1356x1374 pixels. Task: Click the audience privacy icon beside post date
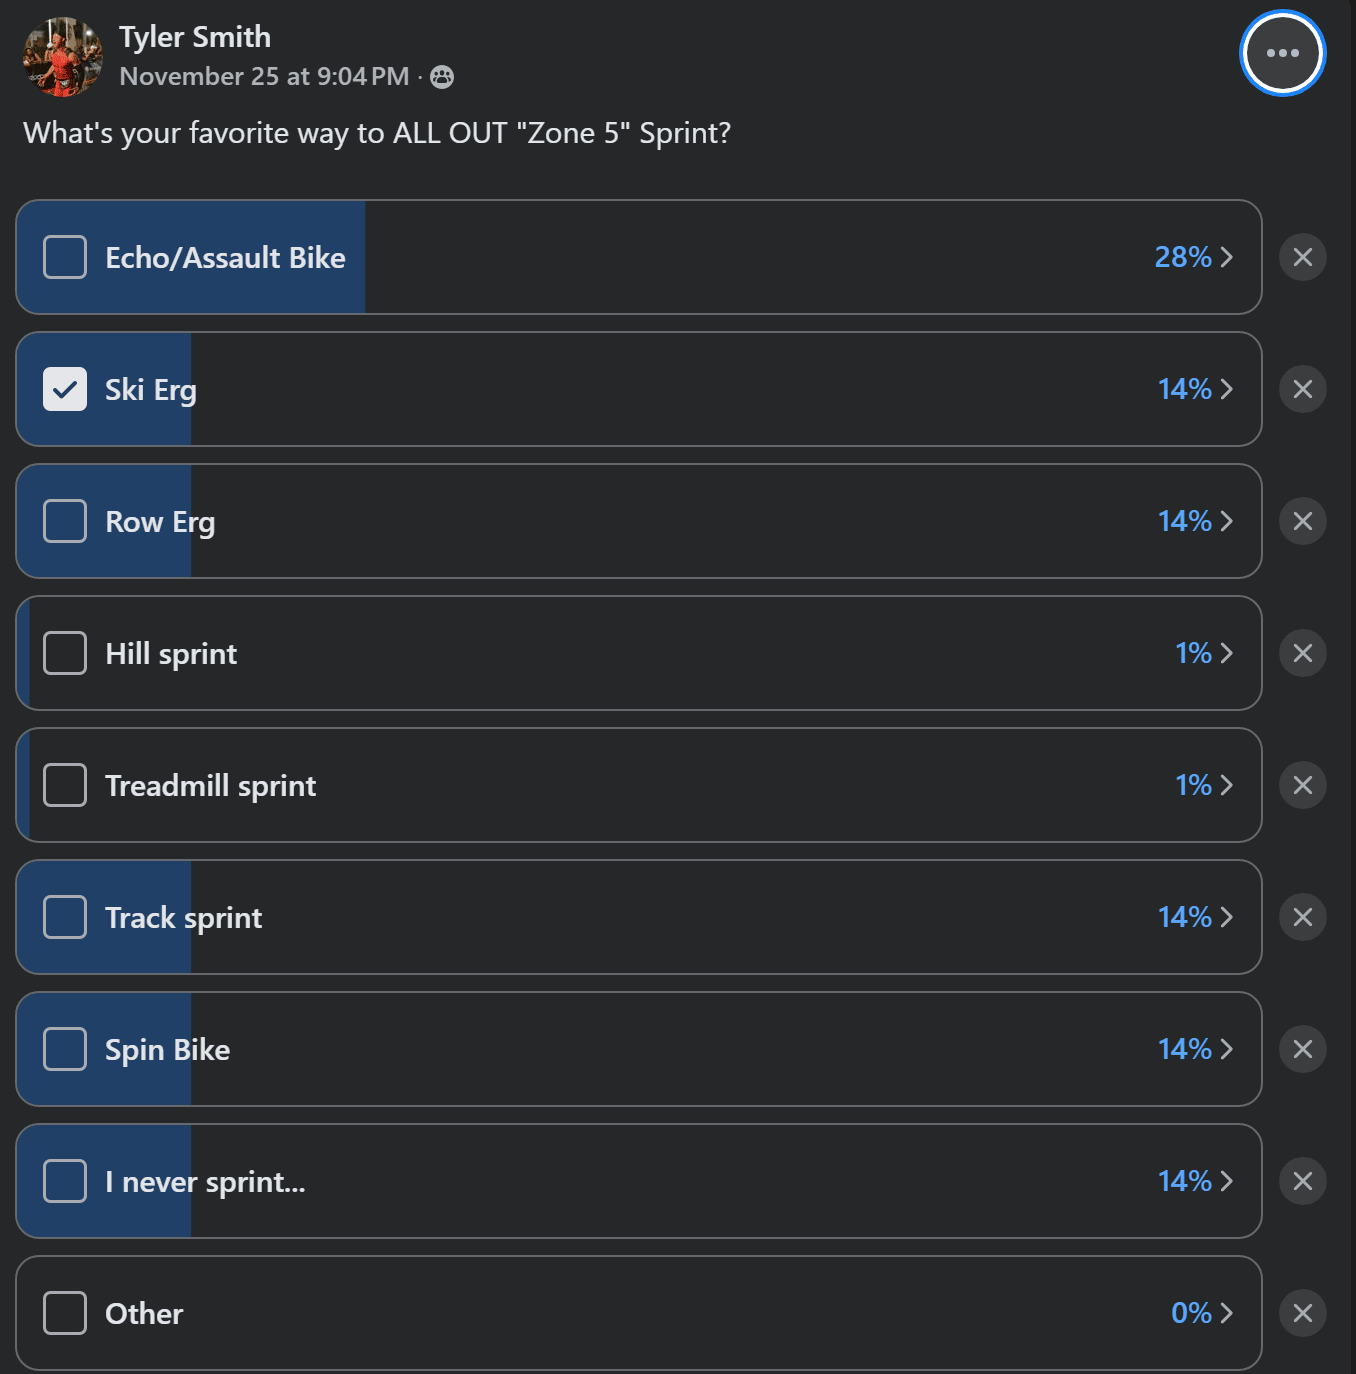coord(442,77)
